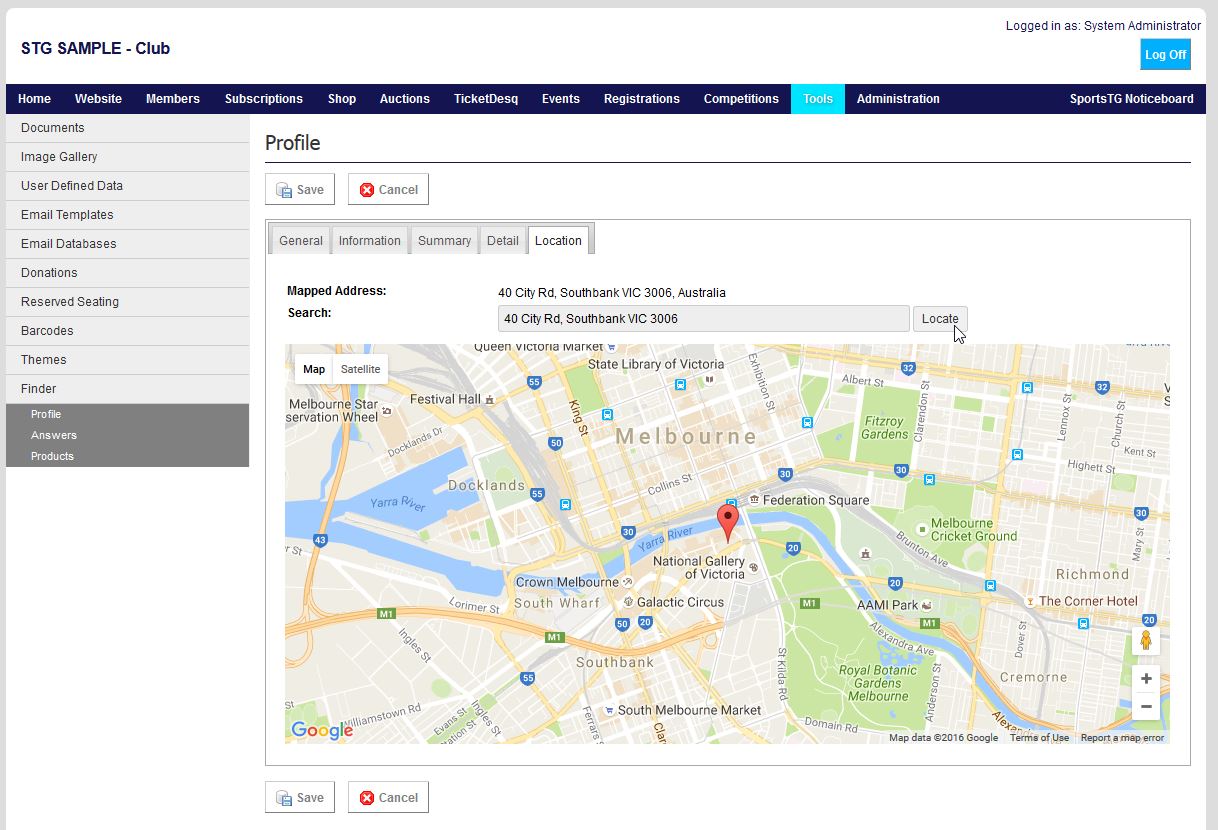
Task: Open Street View pegman icon
Action: pyautogui.click(x=1146, y=640)
